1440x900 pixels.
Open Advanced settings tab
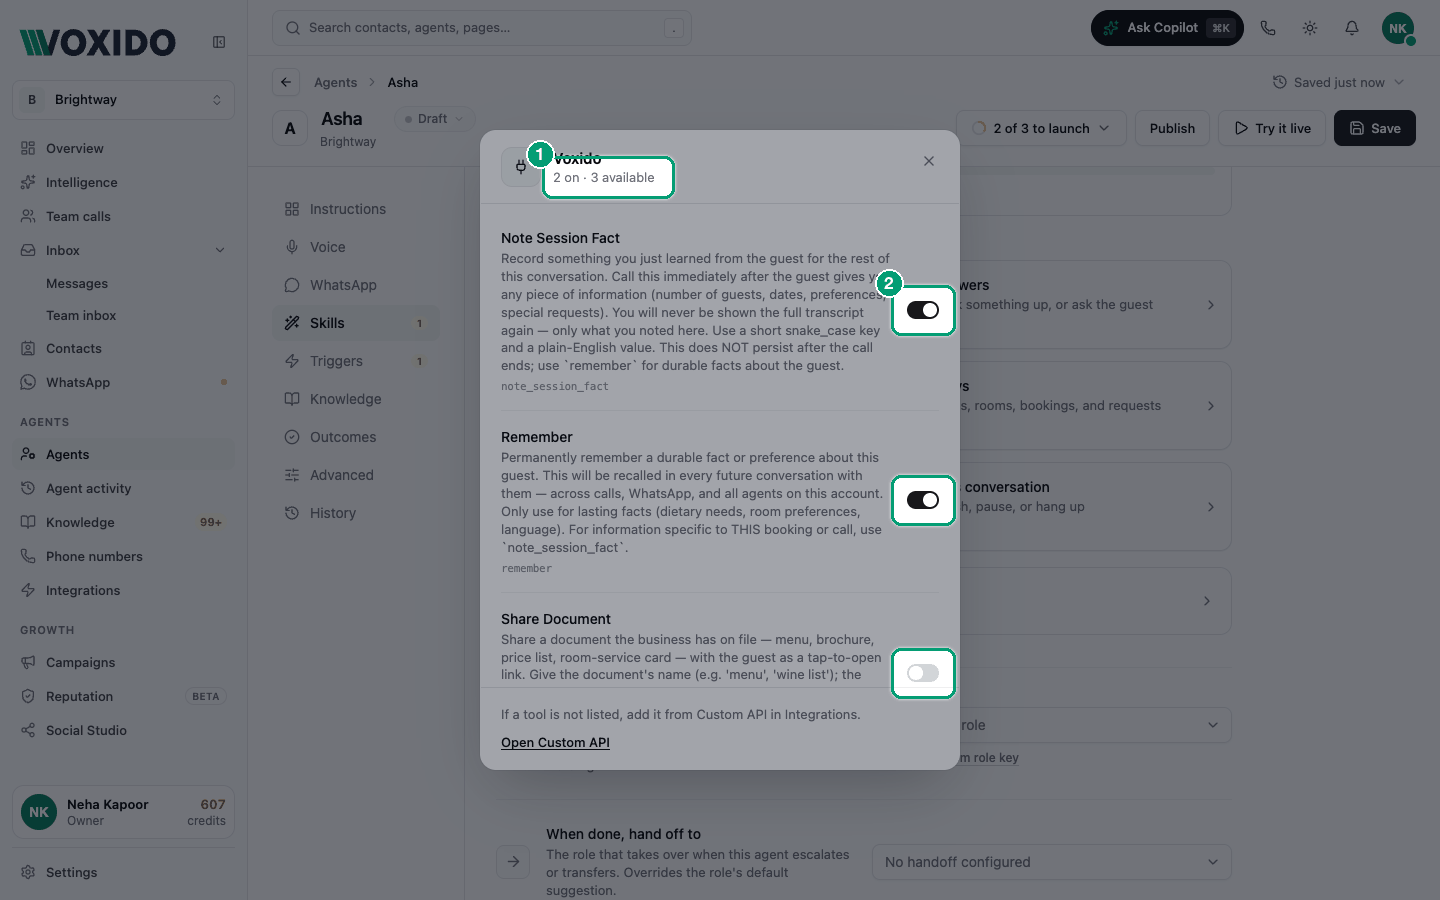(x=356, y=475)
